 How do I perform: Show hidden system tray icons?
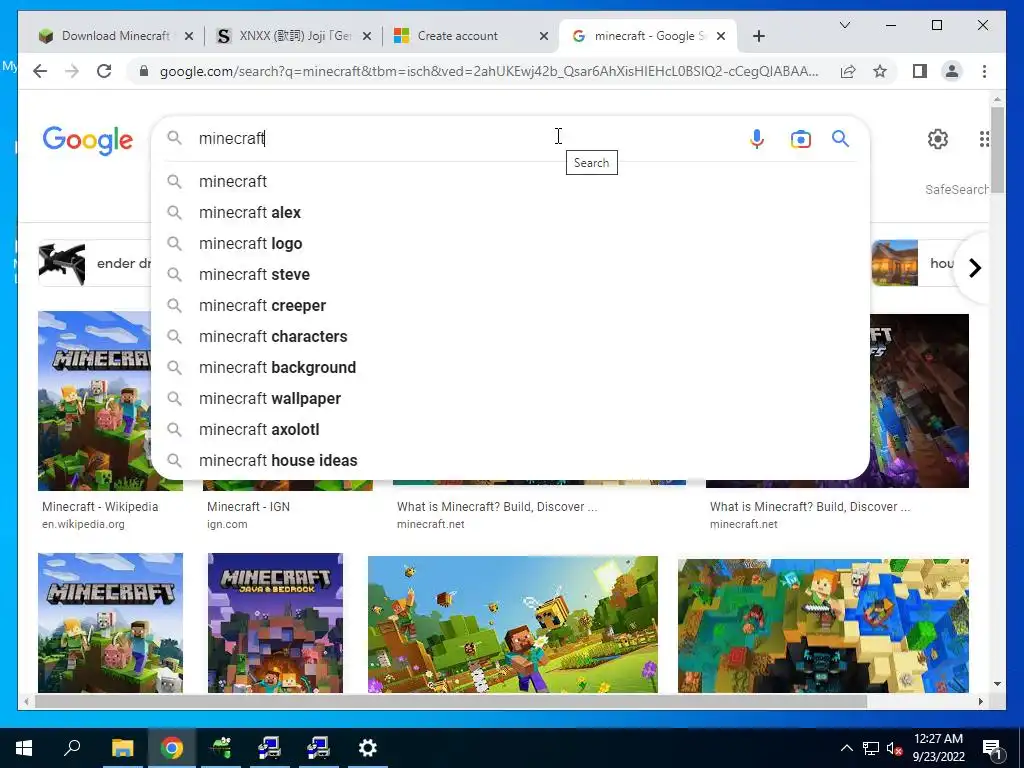(846, 748)
